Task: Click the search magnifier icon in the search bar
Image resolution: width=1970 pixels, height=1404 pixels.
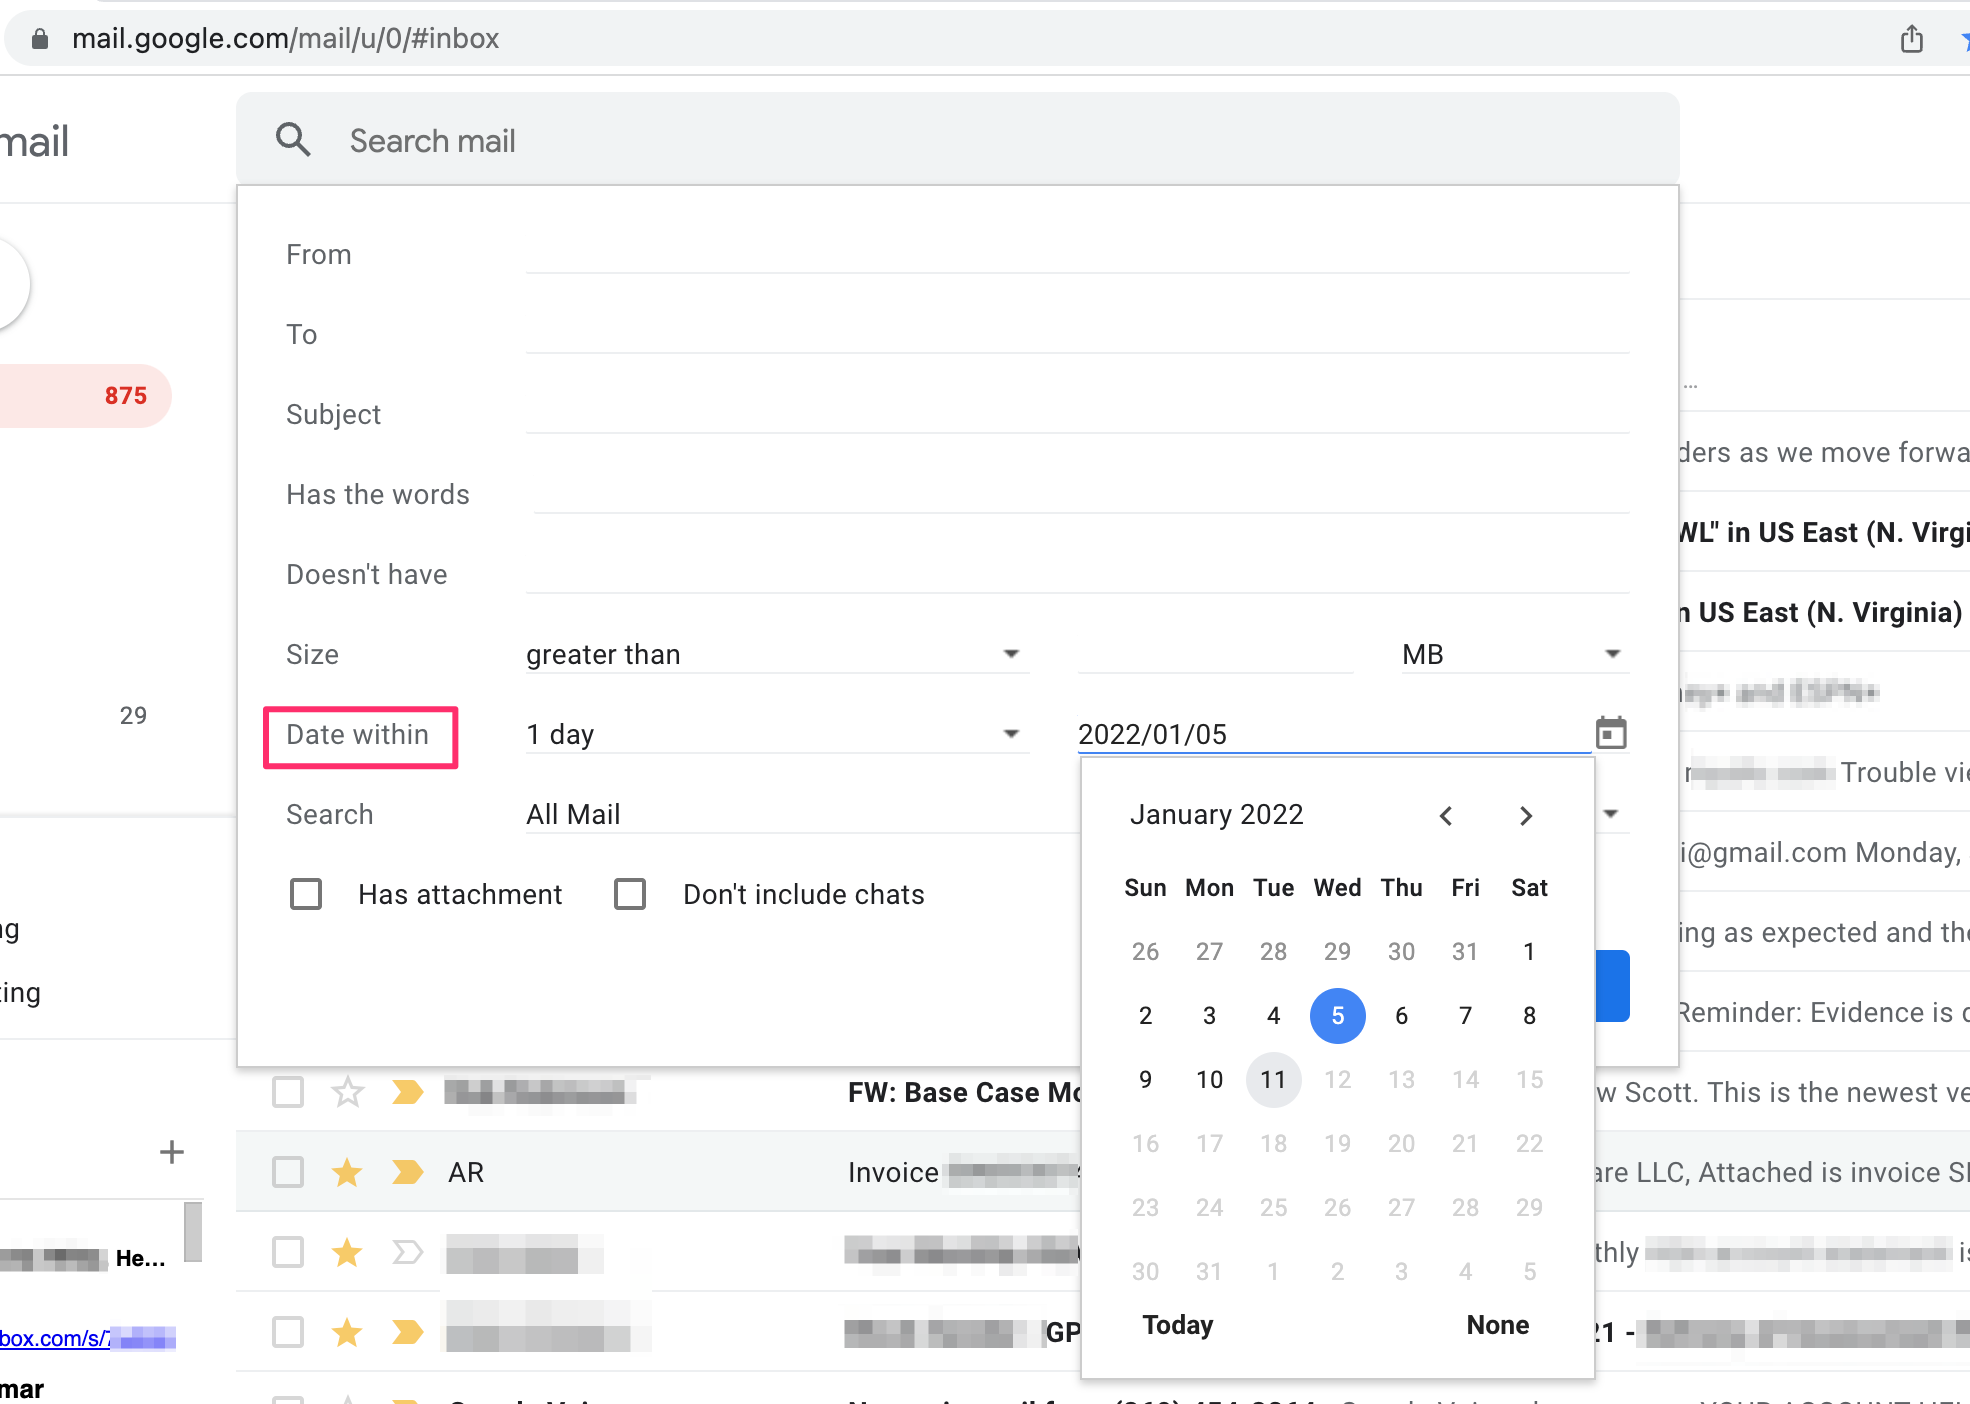Action: point(293,139)
